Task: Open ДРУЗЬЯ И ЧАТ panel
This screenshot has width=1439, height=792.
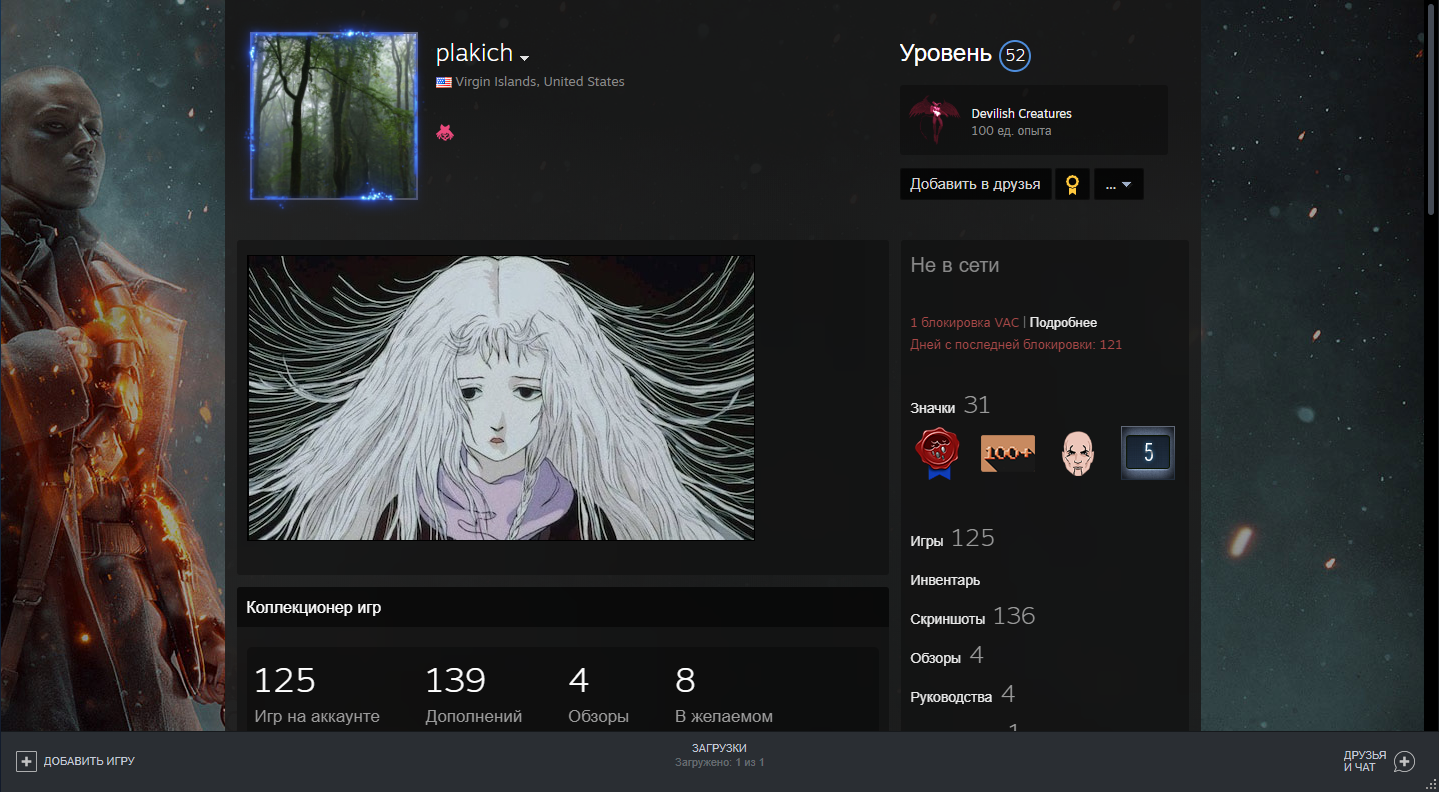Action: (x=1365, y=761)
